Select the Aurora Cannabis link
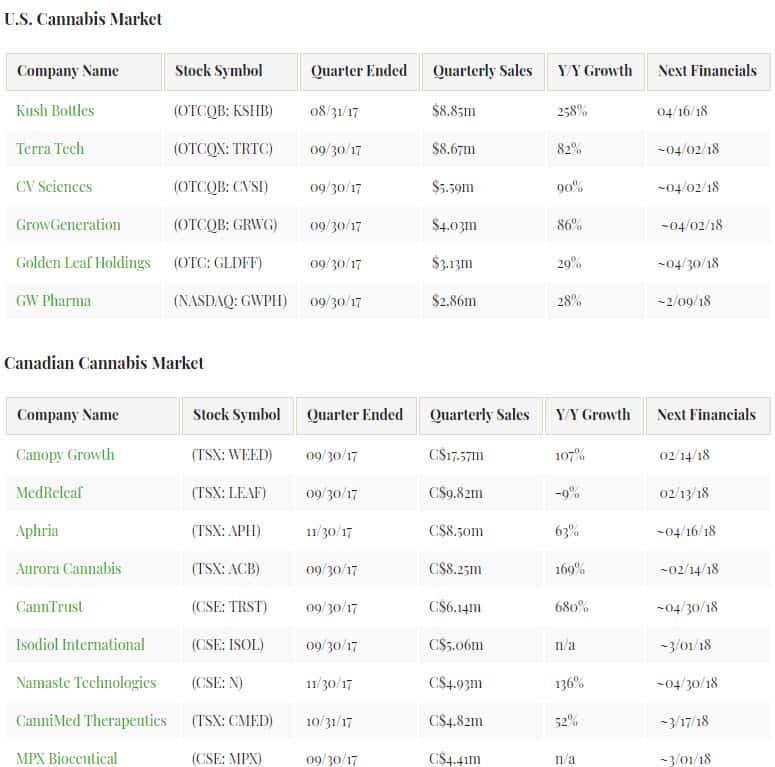This screenshot has height=767, width=775. point(68,569)
